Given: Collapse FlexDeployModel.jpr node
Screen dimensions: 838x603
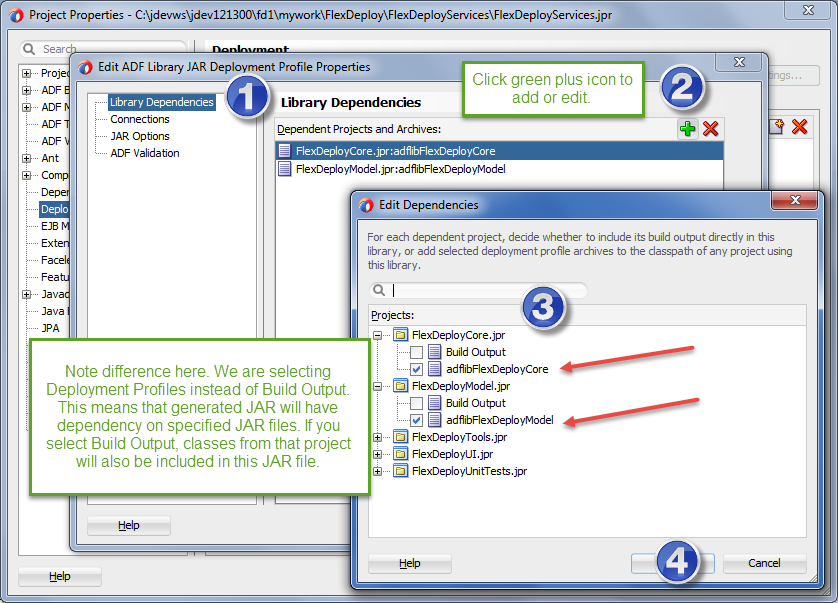Looking at the screenshot, I should (378, 386).
